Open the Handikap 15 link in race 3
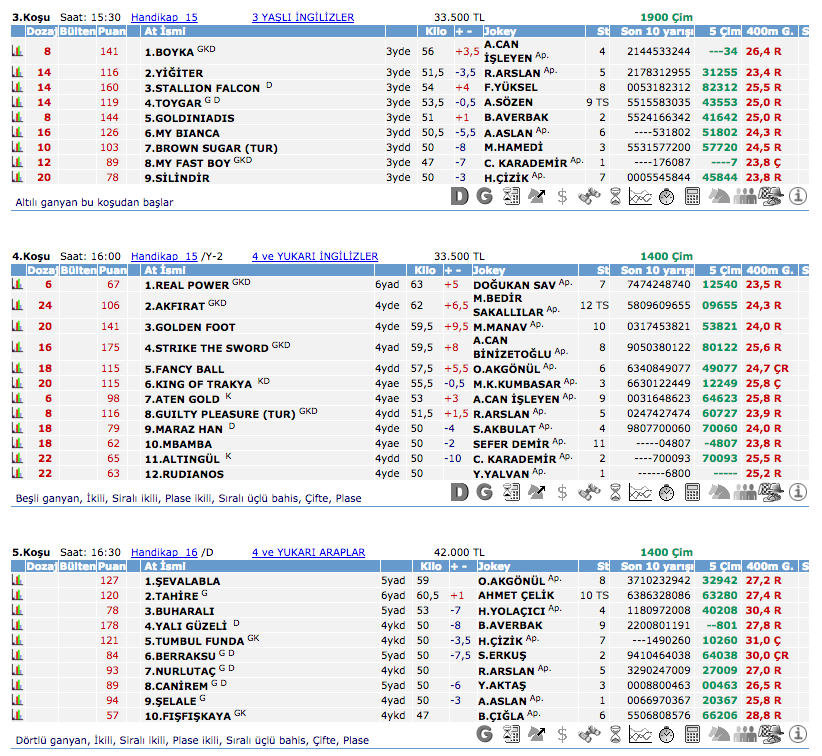Screen dimensions: 822x756 coord(164,17)
